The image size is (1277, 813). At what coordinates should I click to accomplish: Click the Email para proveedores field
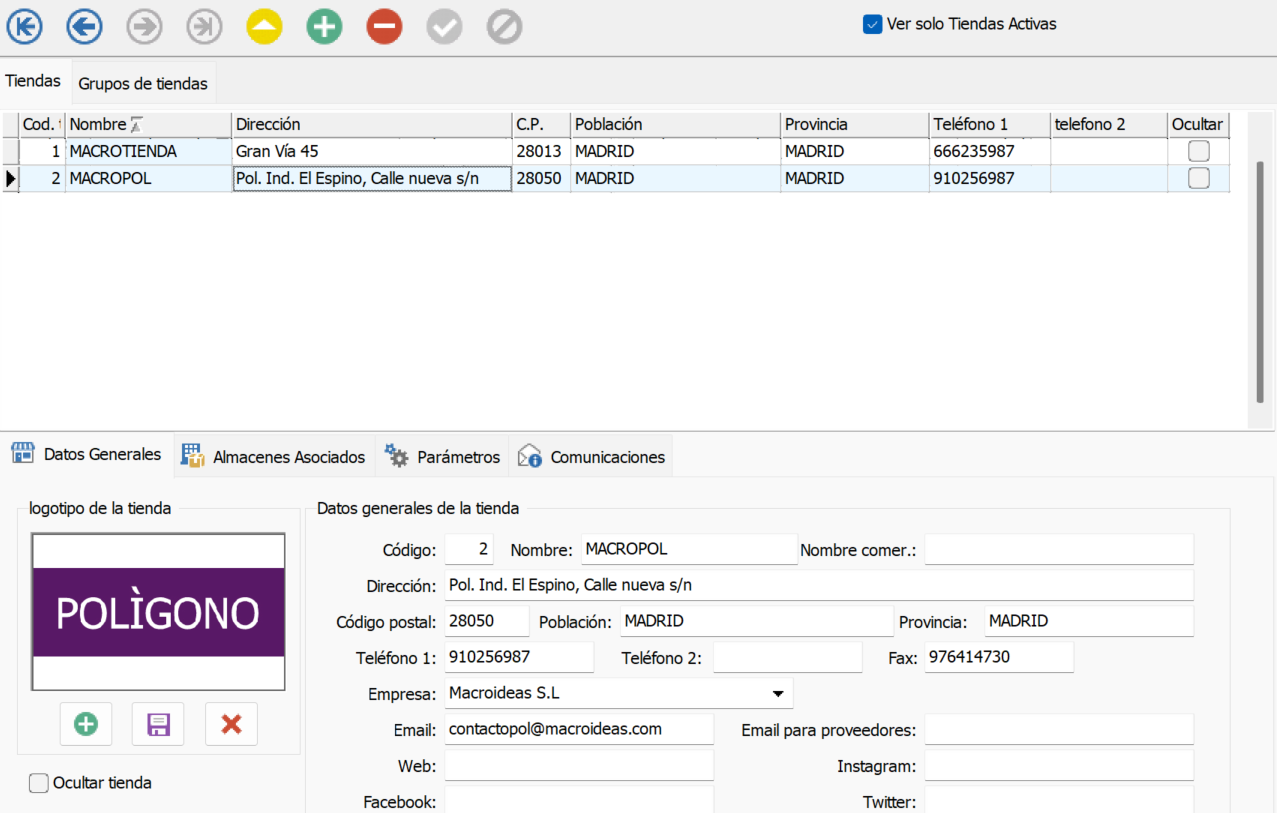1059,729
